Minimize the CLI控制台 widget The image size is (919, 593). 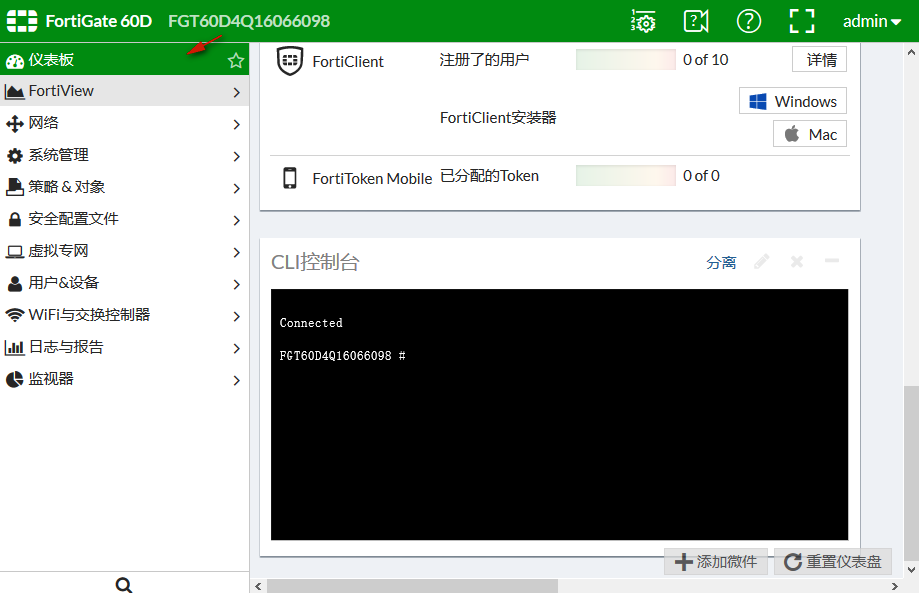point(832,261)
